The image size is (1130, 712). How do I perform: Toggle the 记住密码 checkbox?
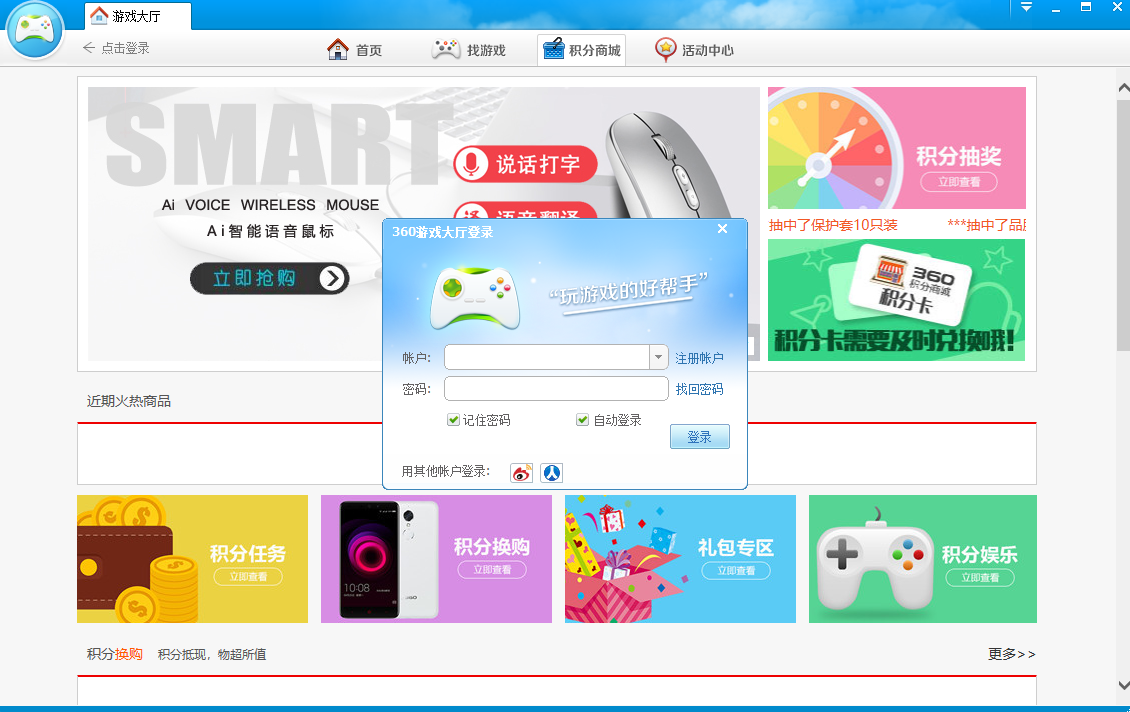(453, 419)
